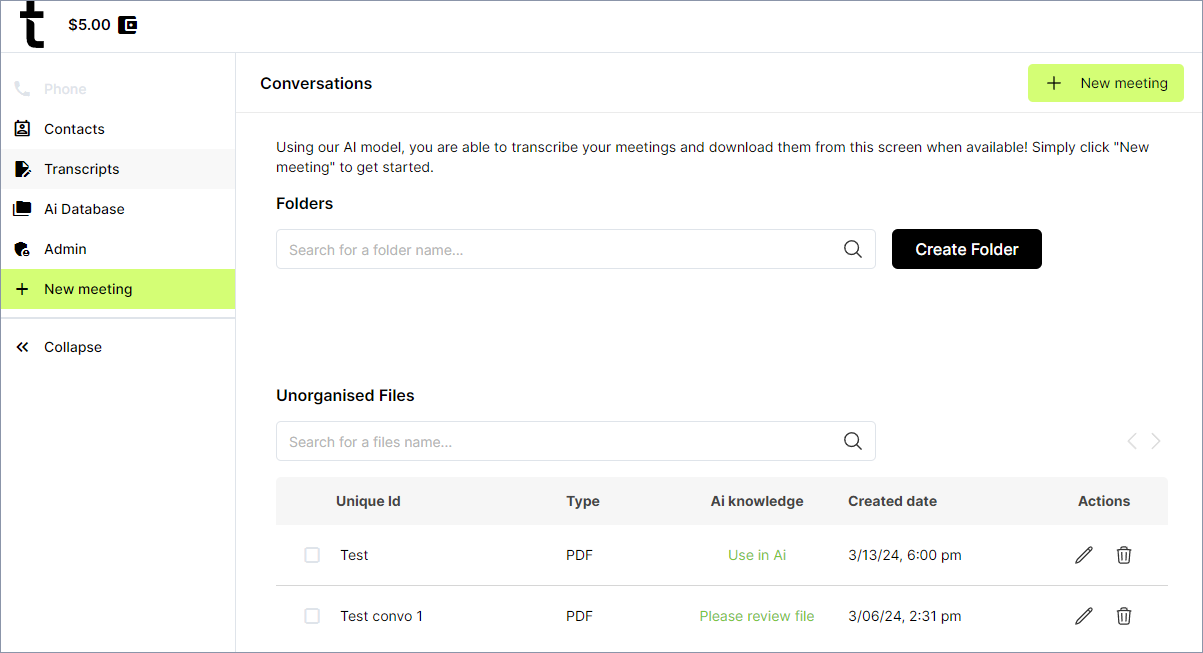Focus the files name search field

576,441
